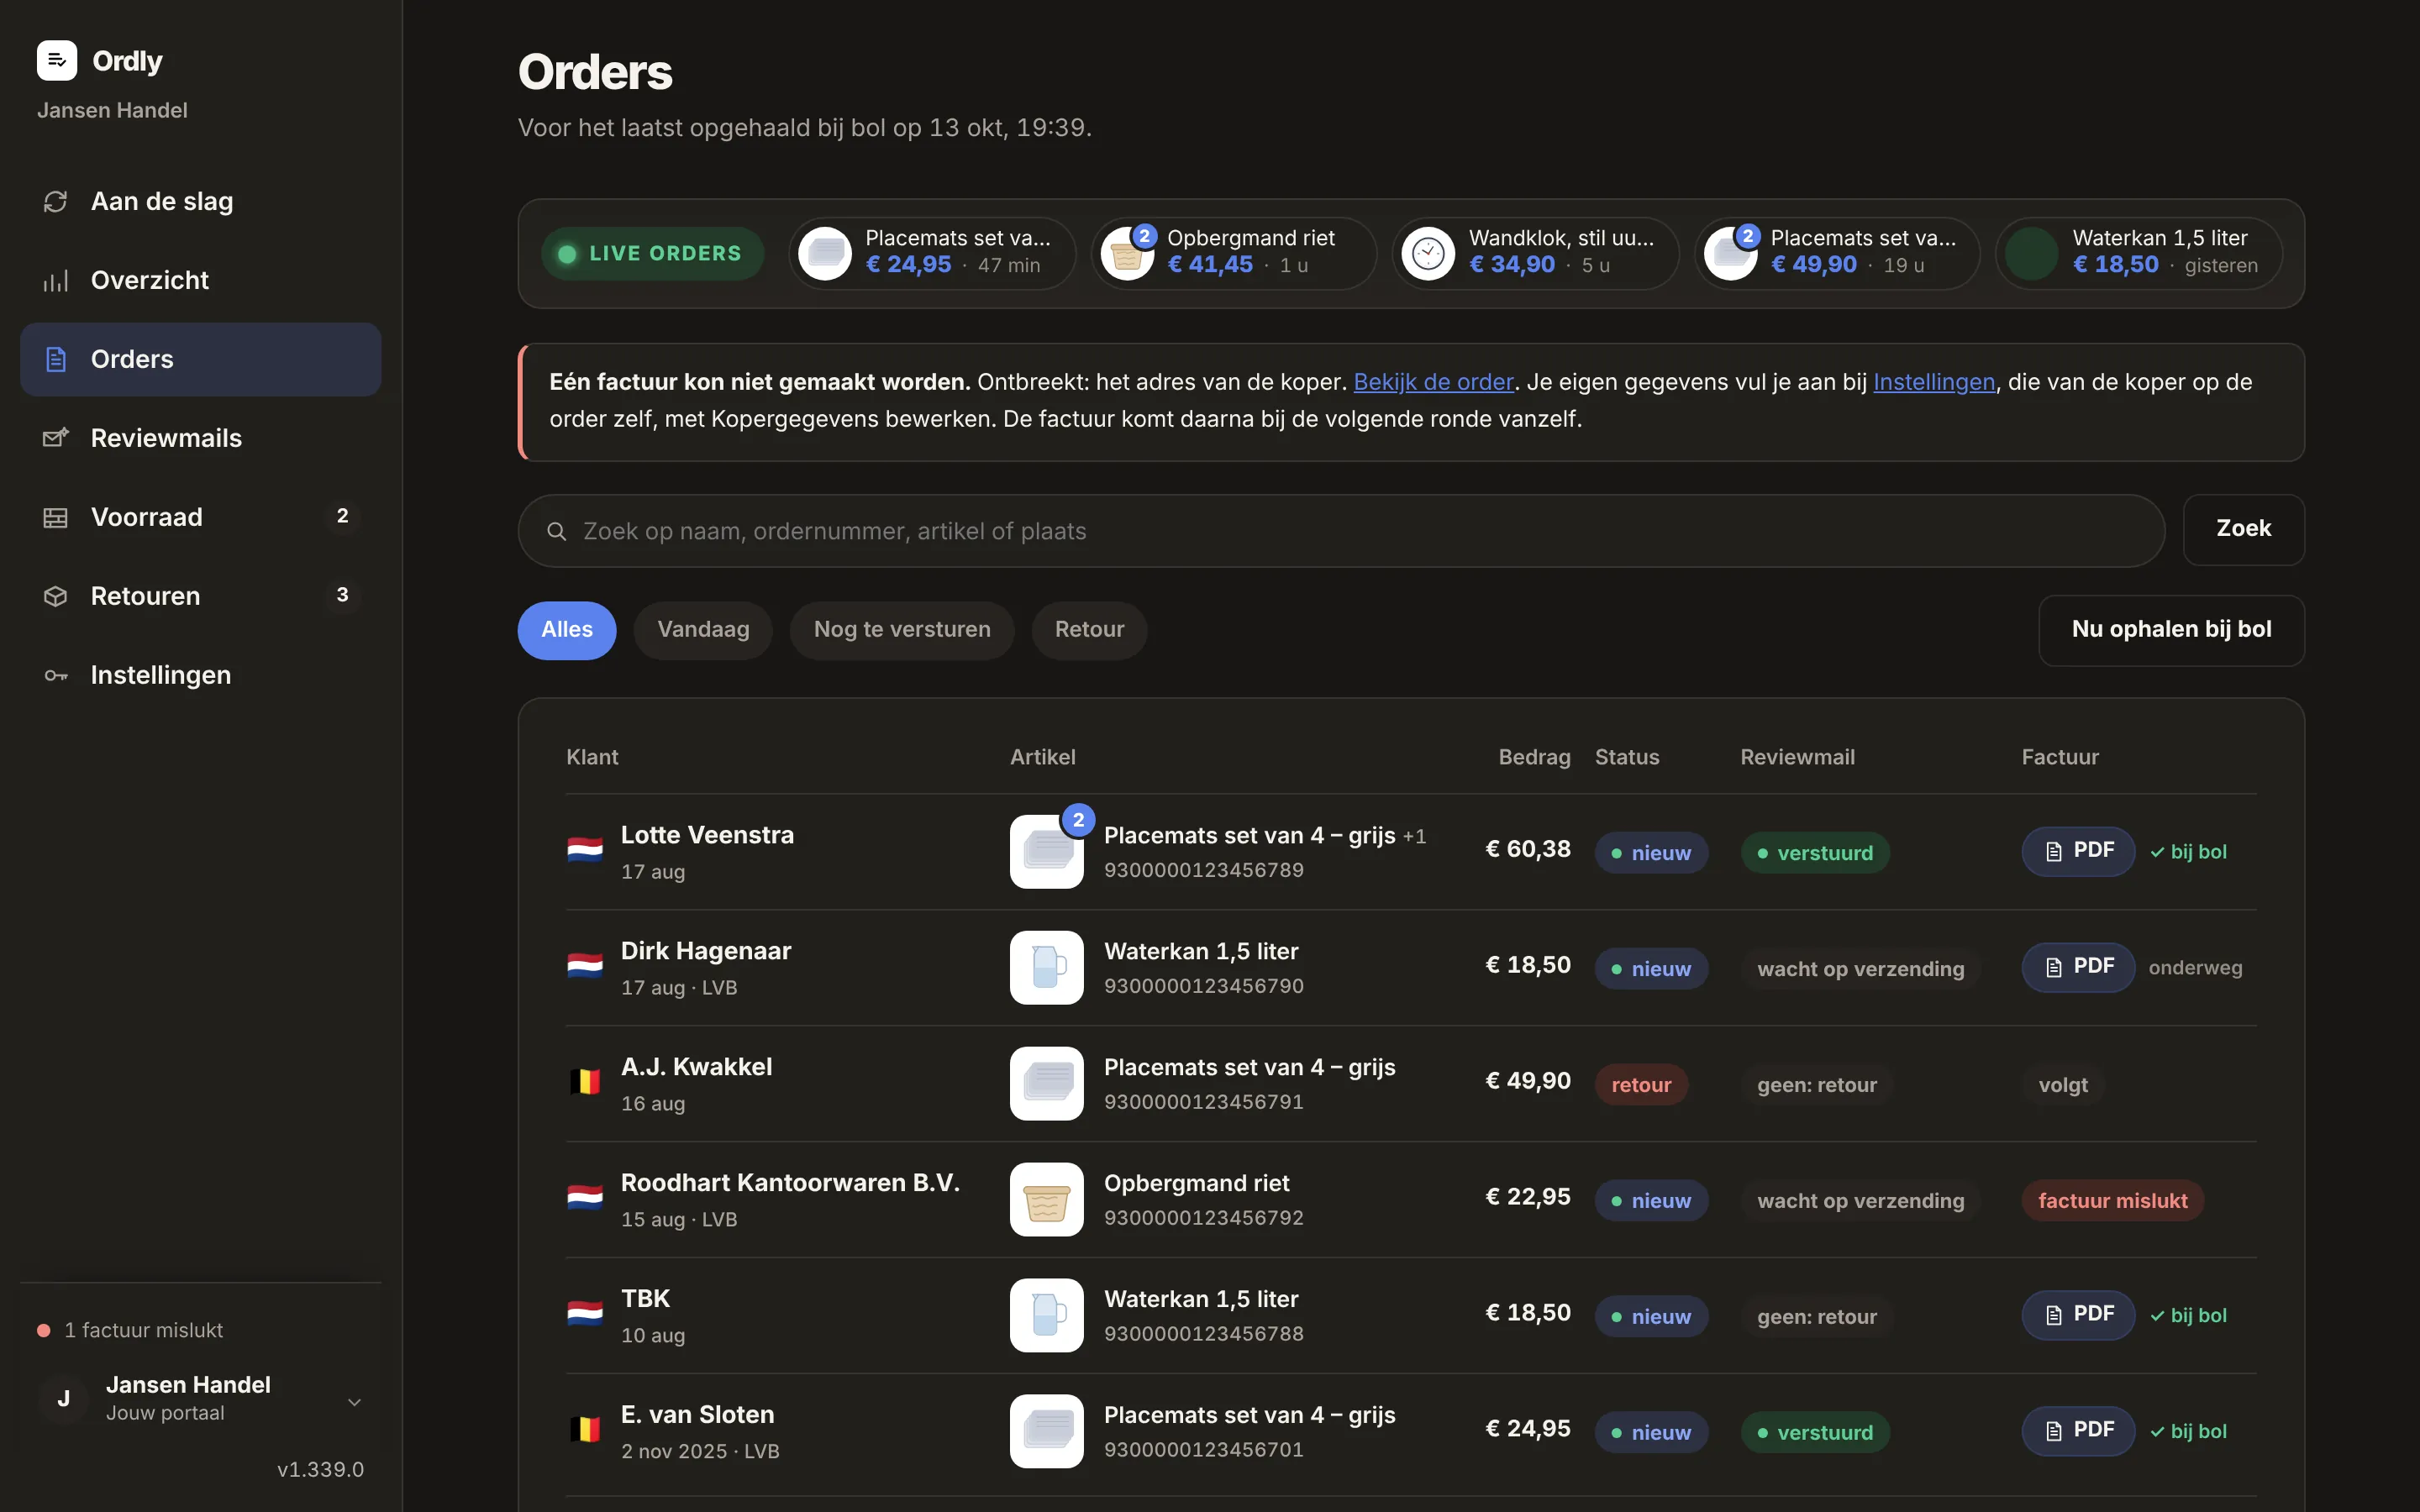
Task: Click Roodhart Kantoorwaren's Opbergmand product thumbnail
Action: (1046, 1199)
